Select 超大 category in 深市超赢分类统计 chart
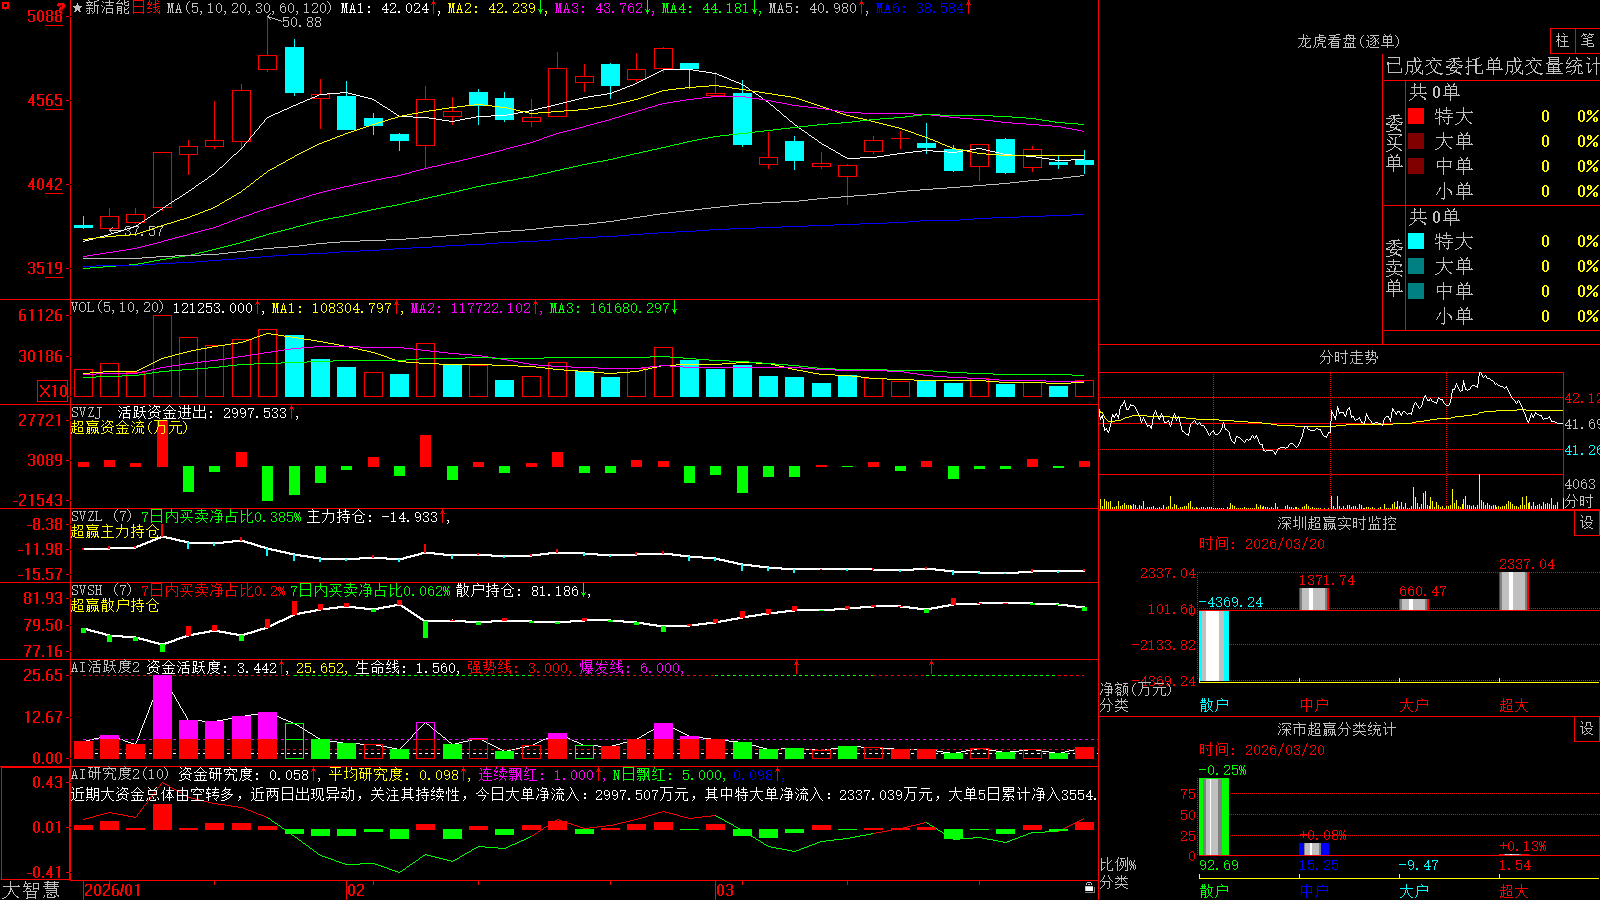The height and width of the screenshot is (900, 1600). pyautogui.click(x=1514, y=890)
